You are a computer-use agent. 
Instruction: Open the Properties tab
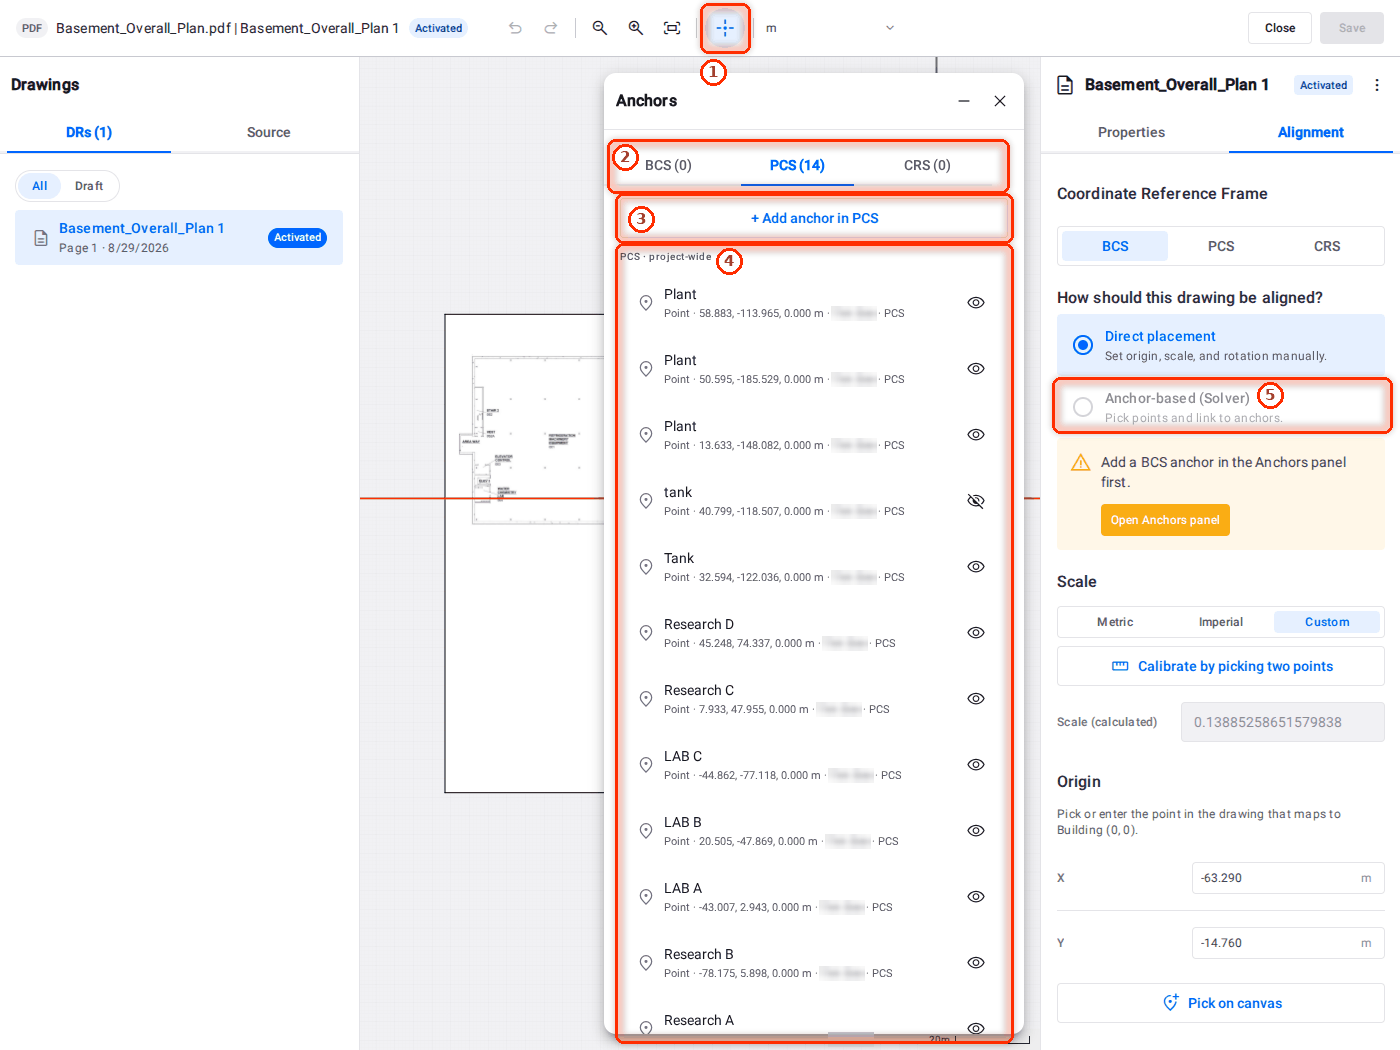[1131, 132]
